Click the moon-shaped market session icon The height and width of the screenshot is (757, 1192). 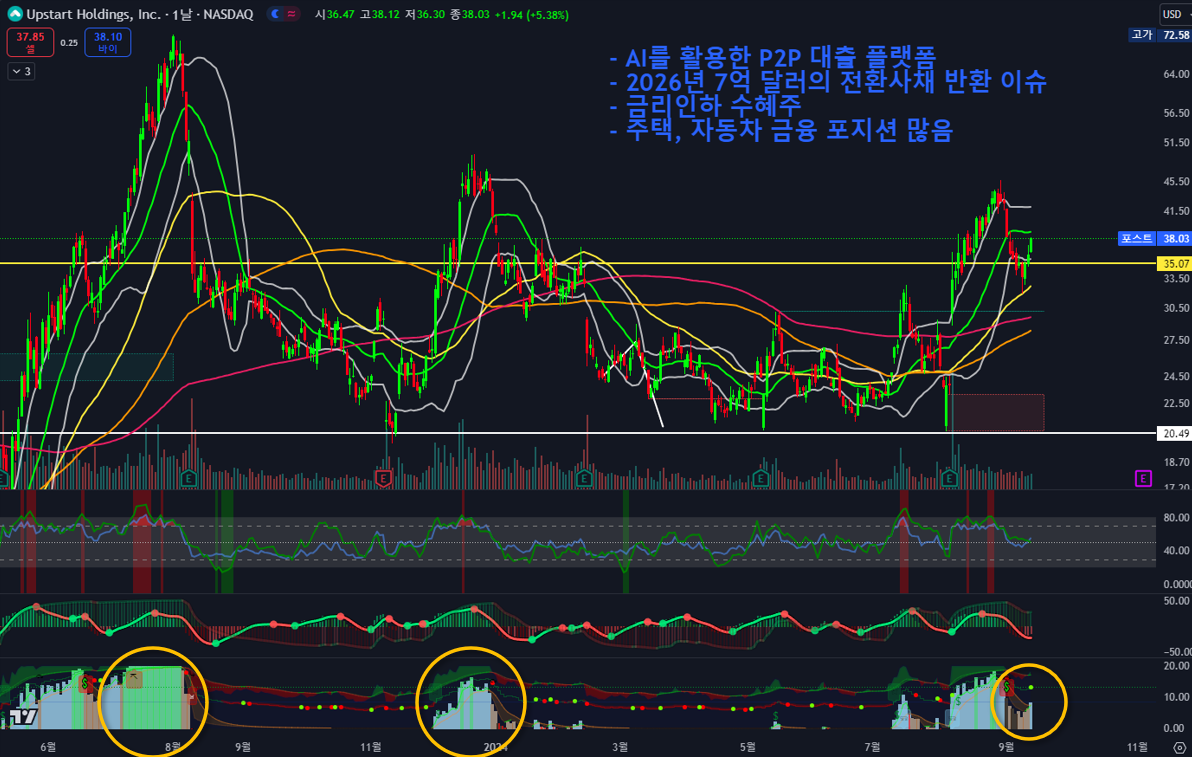[273, 14]
